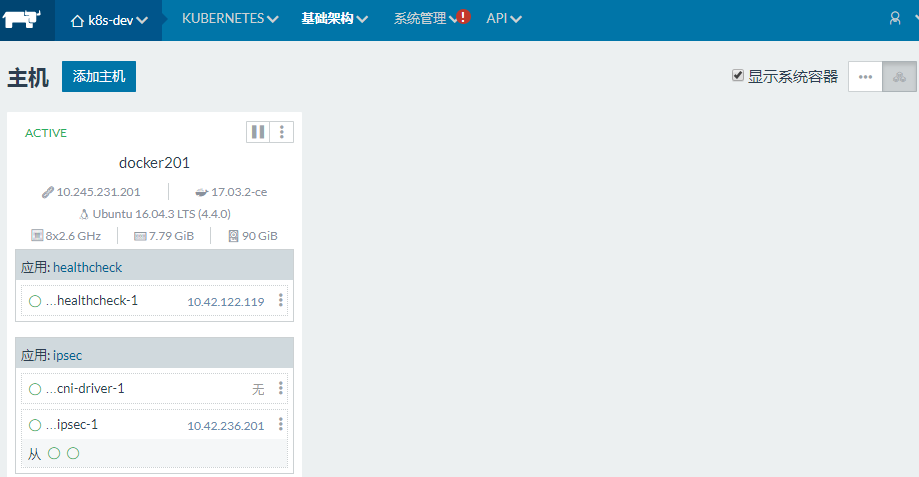
Task: Open the ipsec stack link
Action: pyautogui.click(x=67, y=356)
